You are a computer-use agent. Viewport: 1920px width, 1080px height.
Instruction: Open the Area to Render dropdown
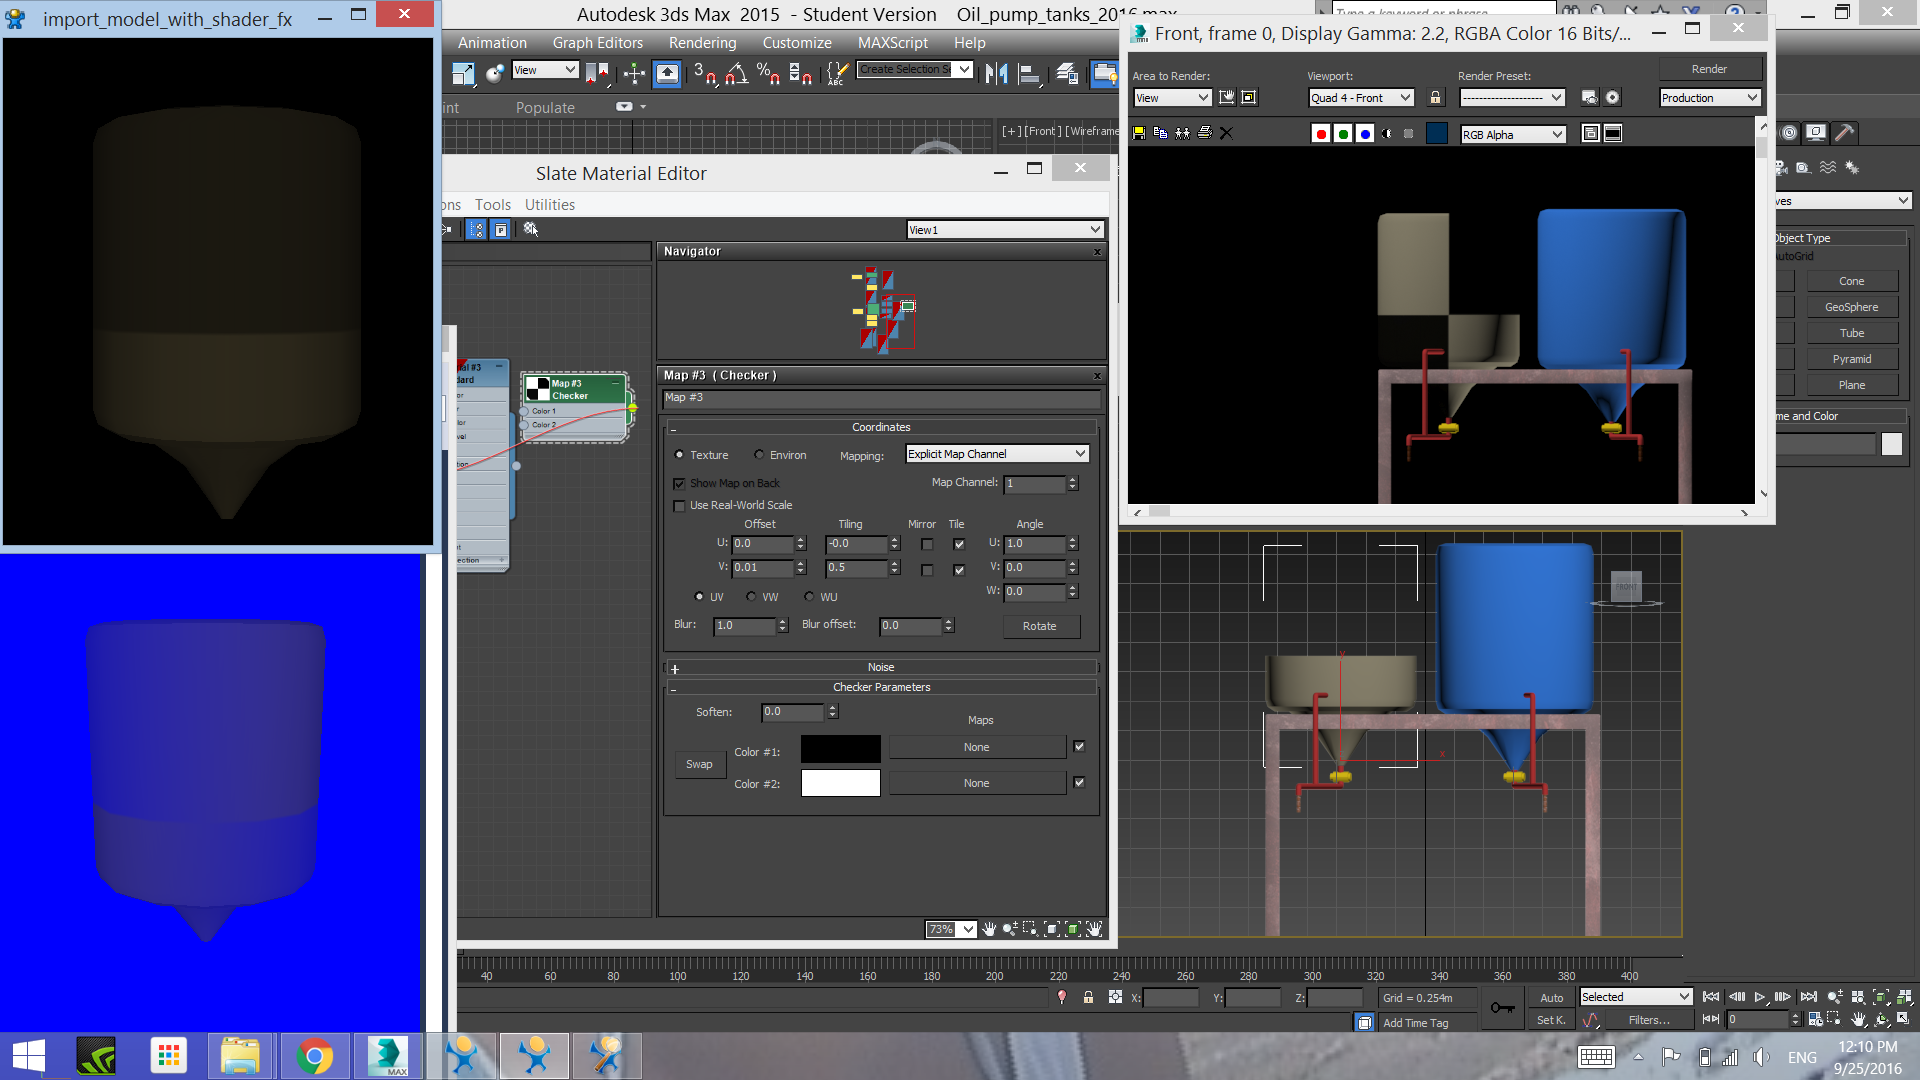point(1172,98)
